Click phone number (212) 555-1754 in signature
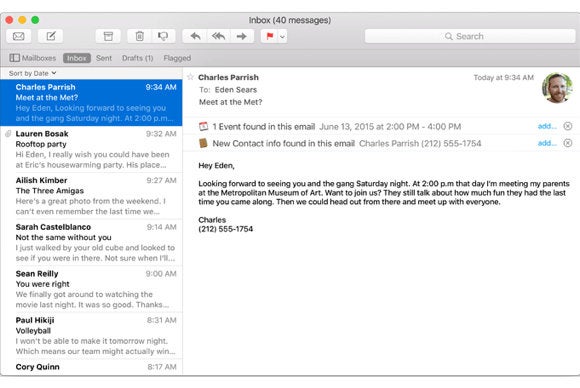 click(x=226, y=229)
